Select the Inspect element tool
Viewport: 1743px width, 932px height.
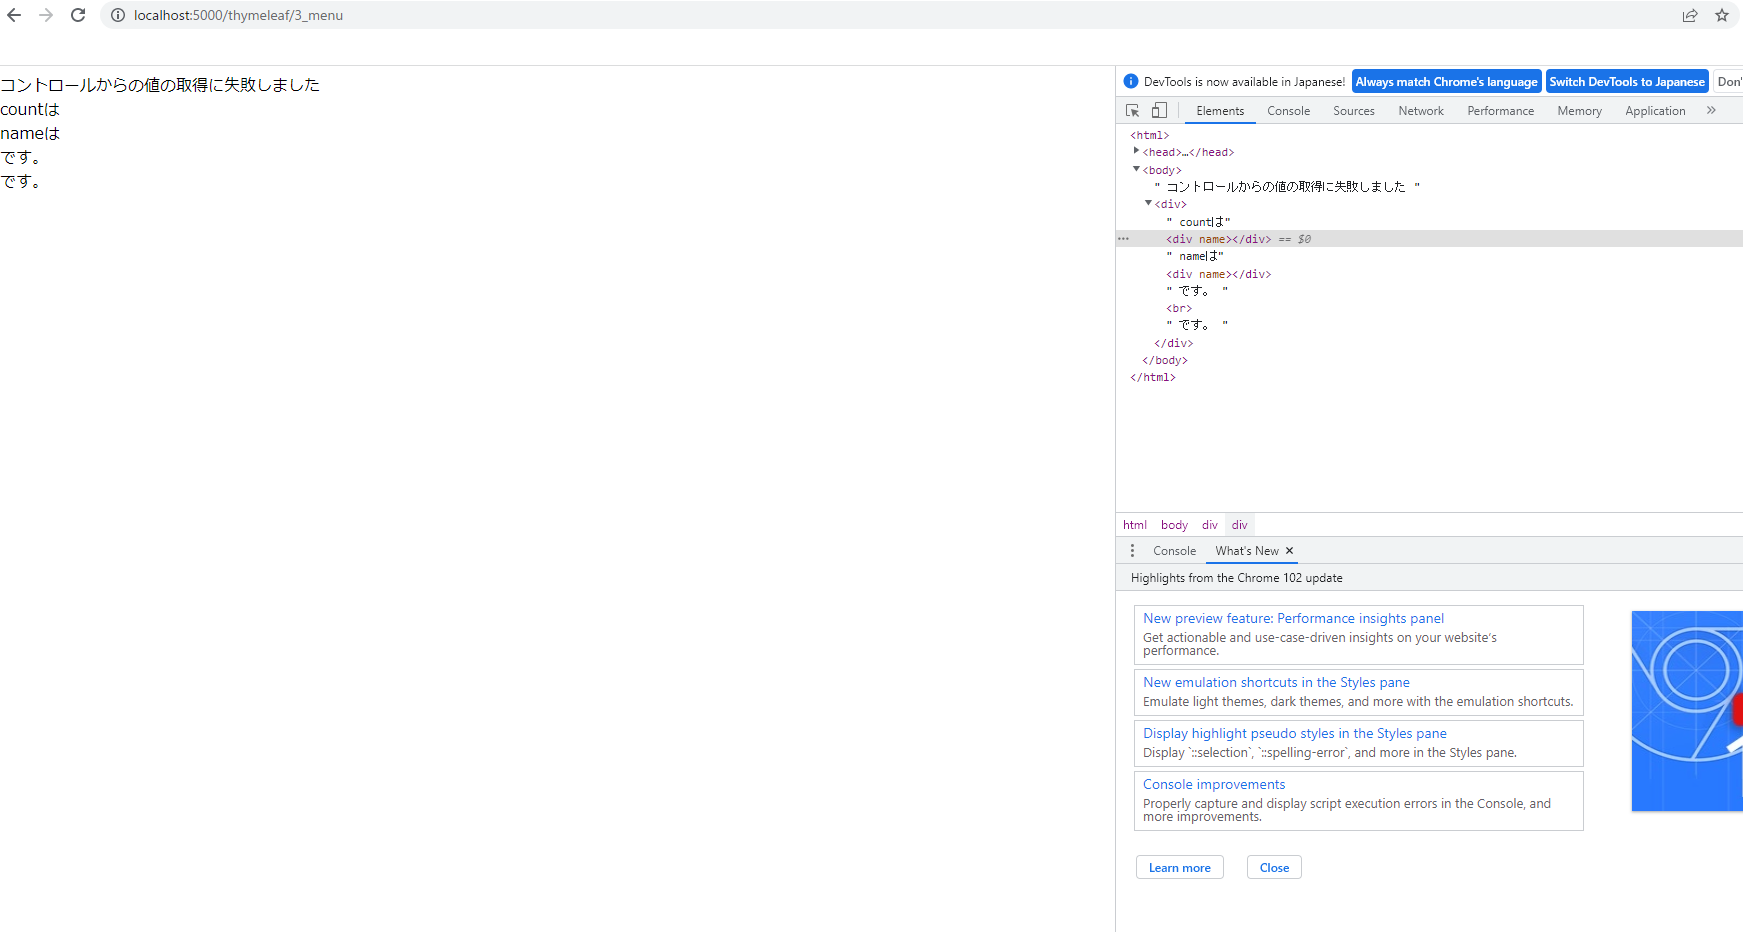pos(1132,110)
